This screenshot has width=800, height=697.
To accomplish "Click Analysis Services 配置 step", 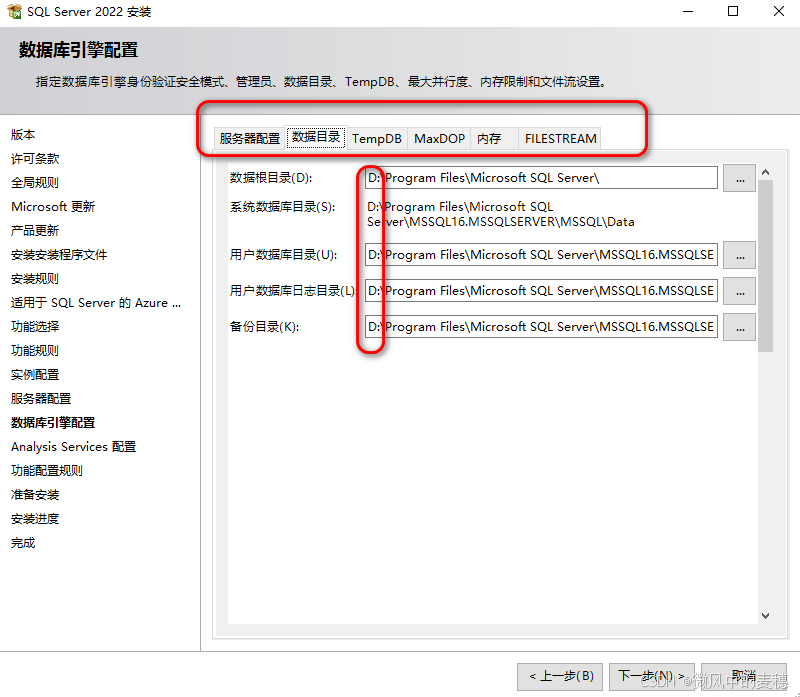I will [73, 446].
